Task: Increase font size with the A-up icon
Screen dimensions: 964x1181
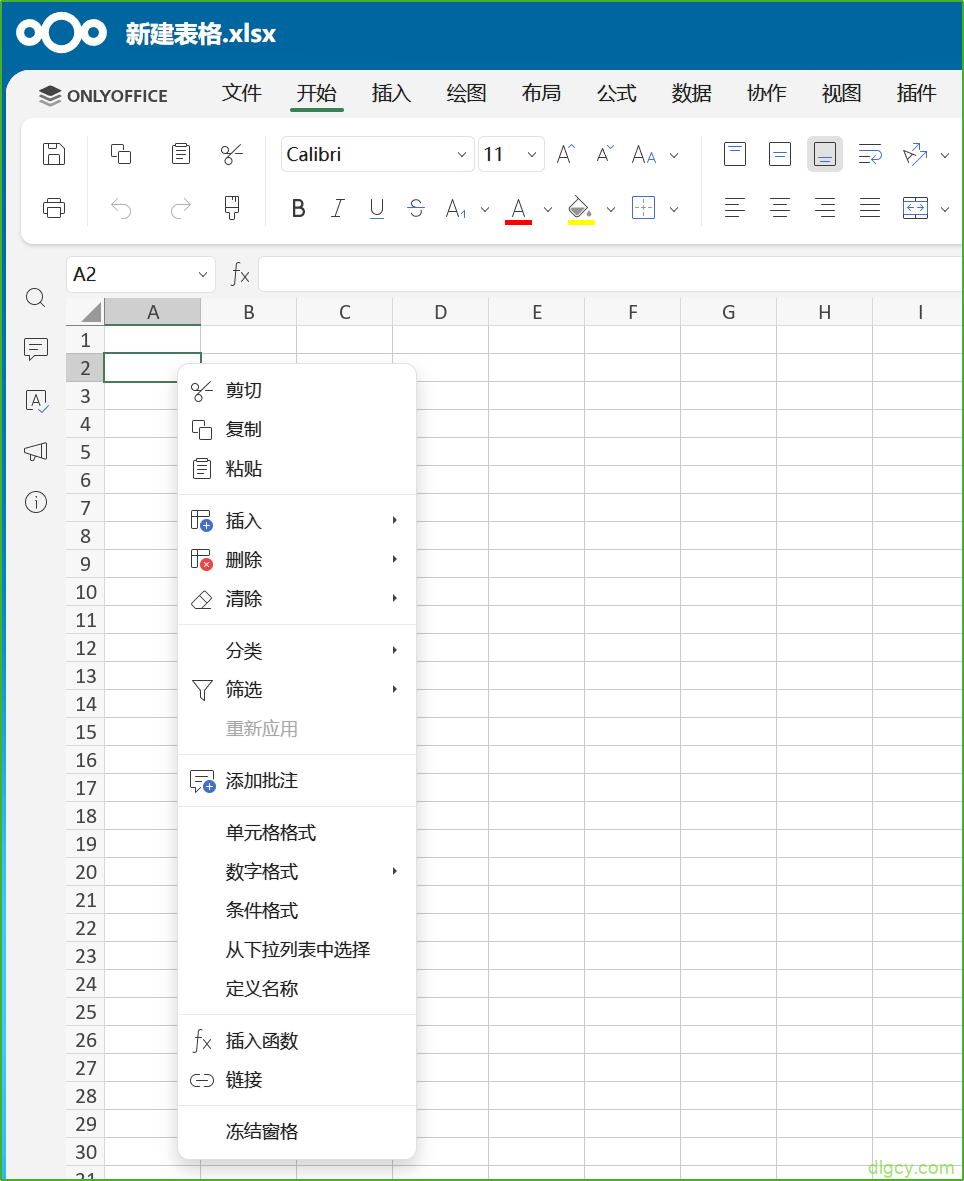Action: click(x=566, y=154)
